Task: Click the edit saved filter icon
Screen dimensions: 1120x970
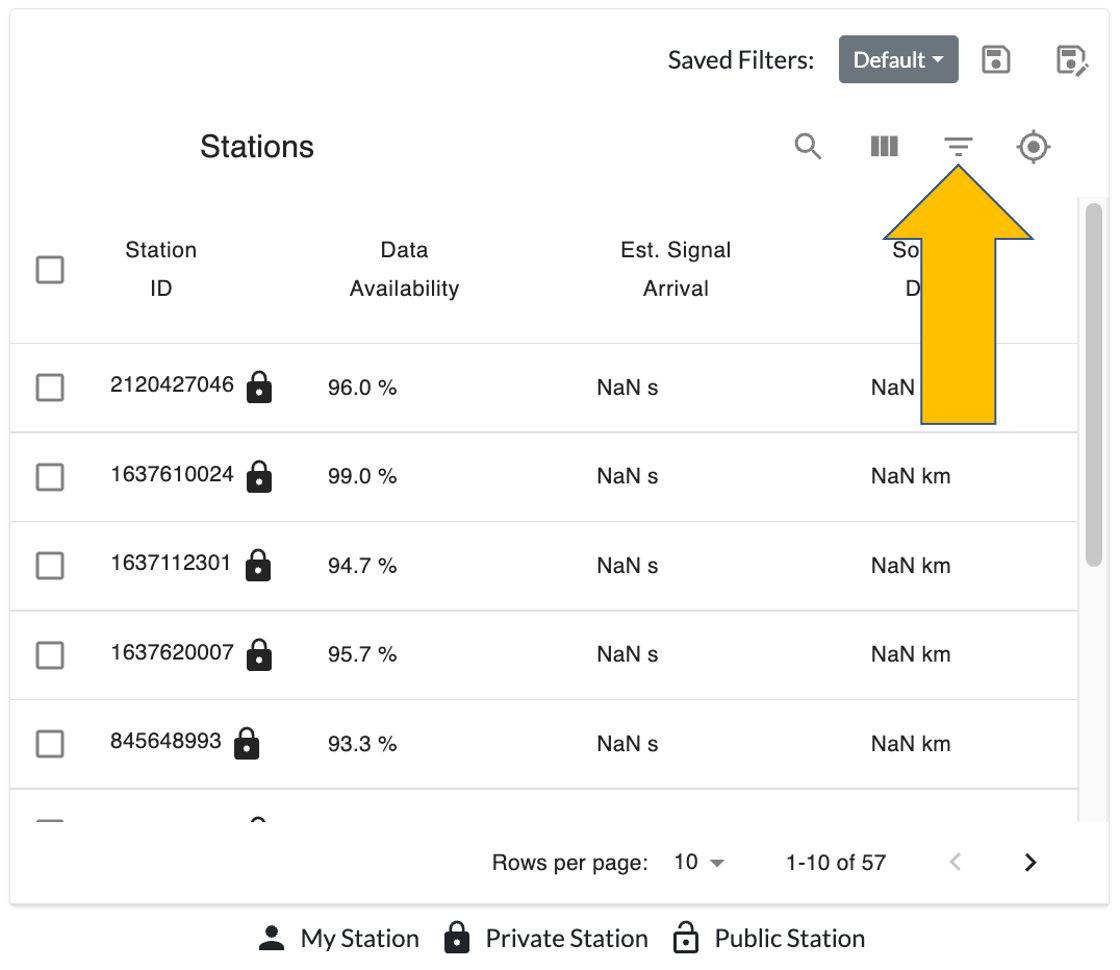Action: point(1071,60)
